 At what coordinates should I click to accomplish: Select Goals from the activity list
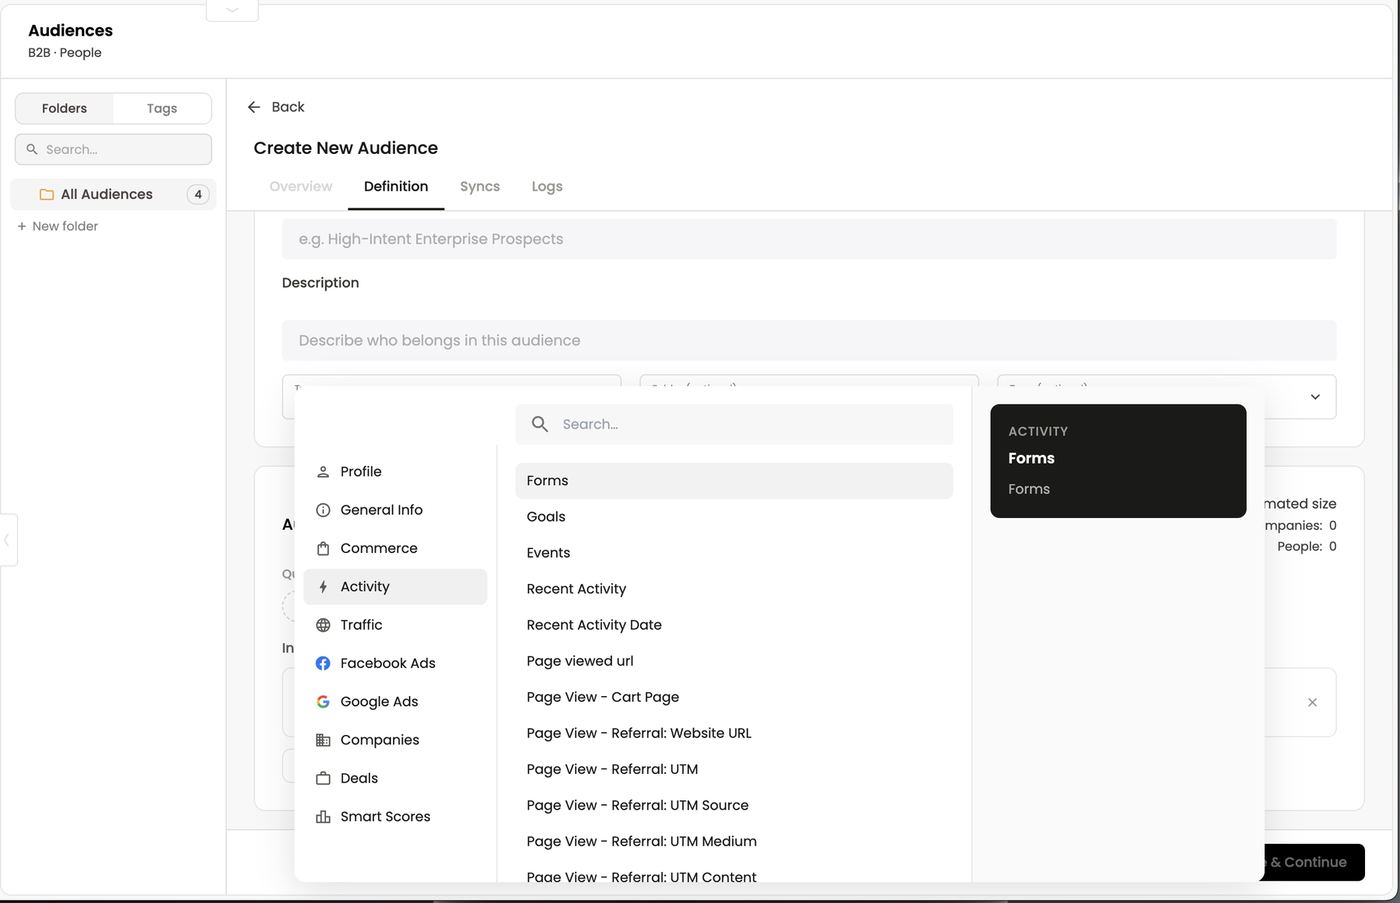(734, 517)
